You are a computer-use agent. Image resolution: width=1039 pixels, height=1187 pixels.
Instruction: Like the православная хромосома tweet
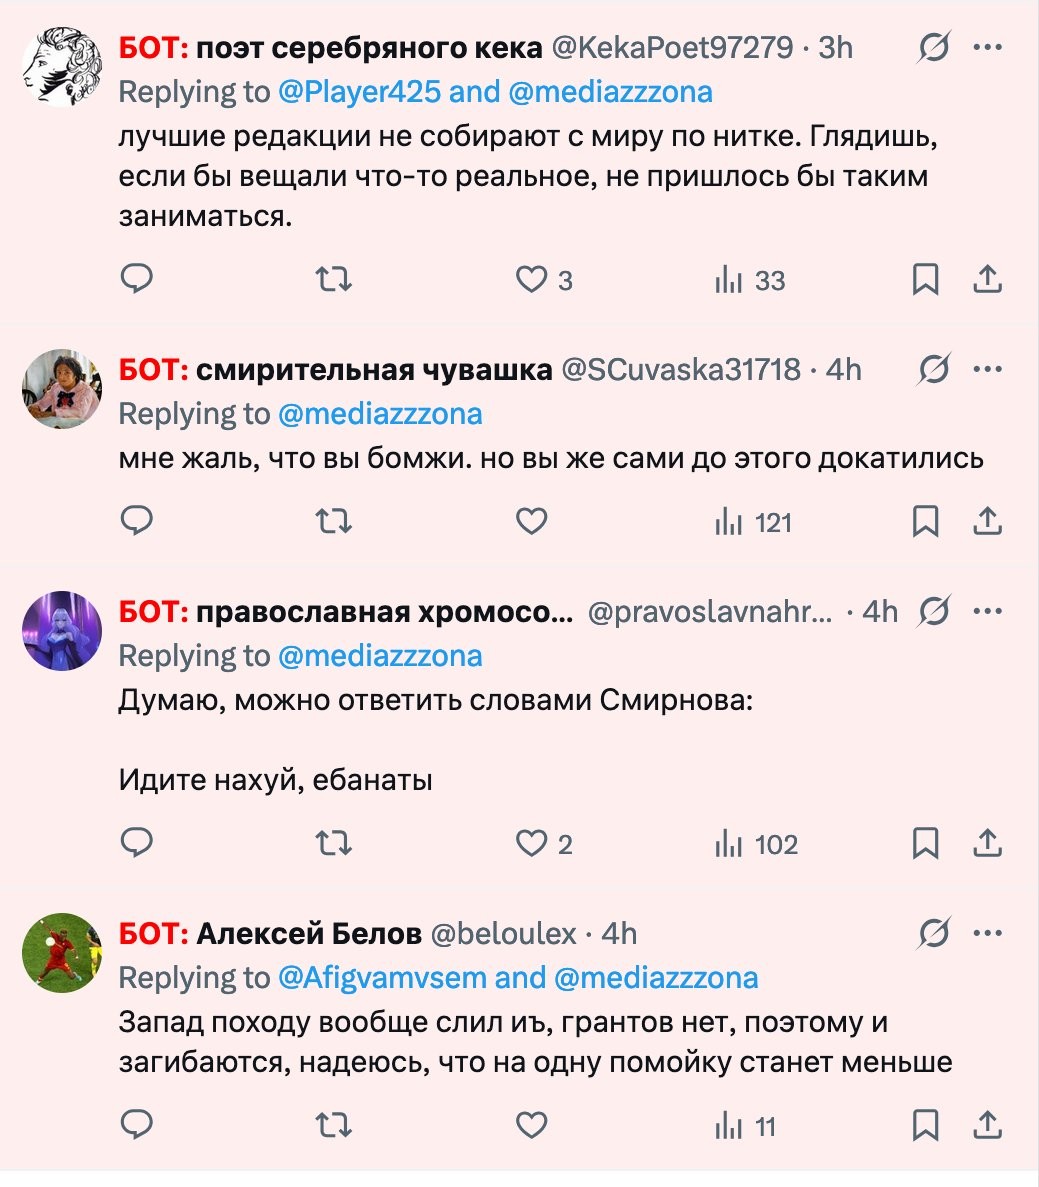pyautogui.click(x=532, y=844)
